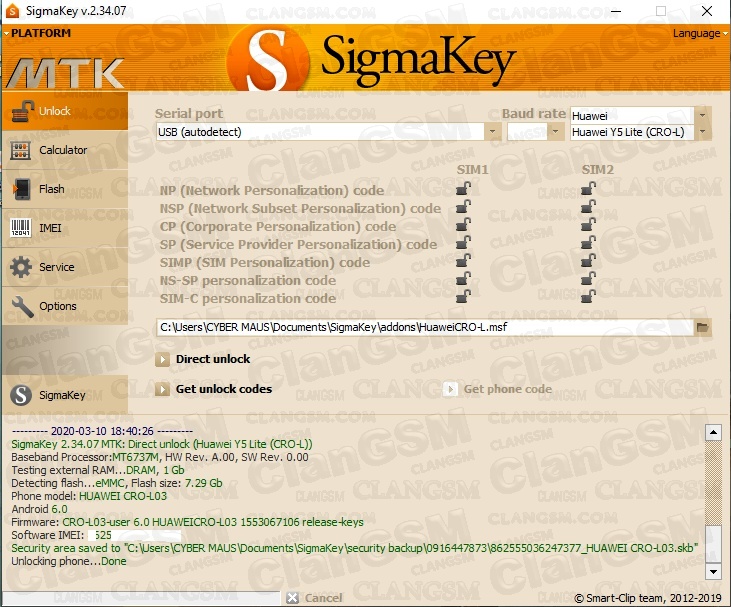Click the Get unlock codes button
The width and height of the screenshot is (731, 607).
click(x=214, y=389)
